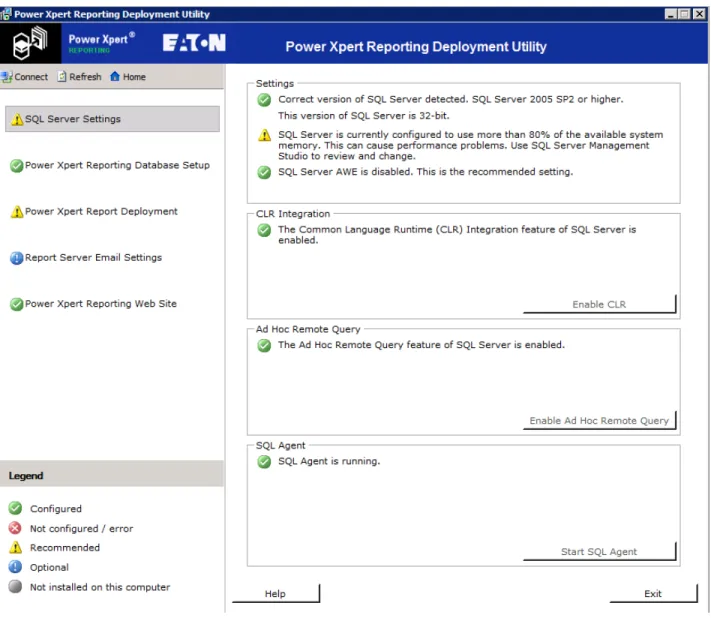Click blue info icon beside Email Settings
Image resolution: width=711 pixels, height=630 pixels.
point(17,258)
